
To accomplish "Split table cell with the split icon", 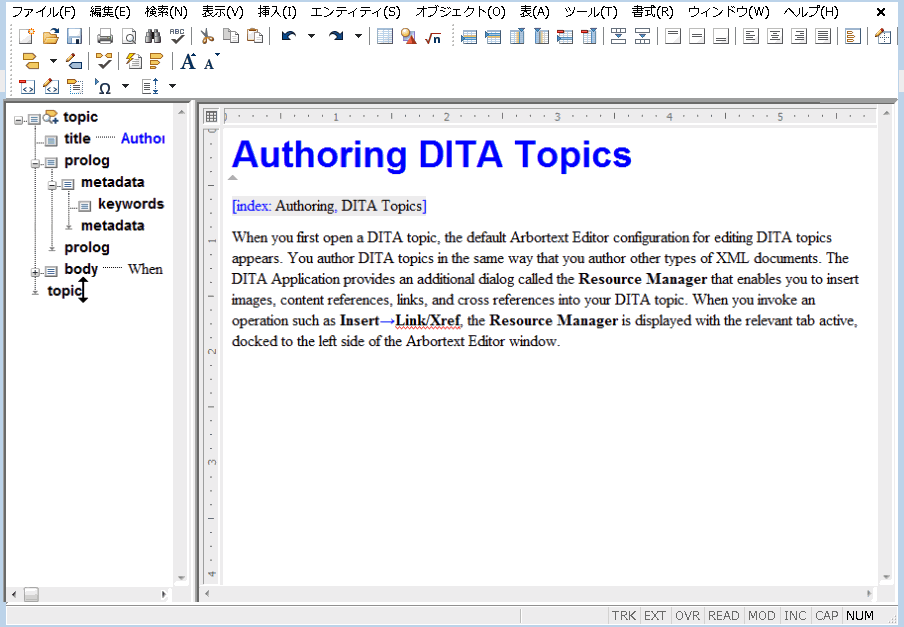I will coord(642,36).
